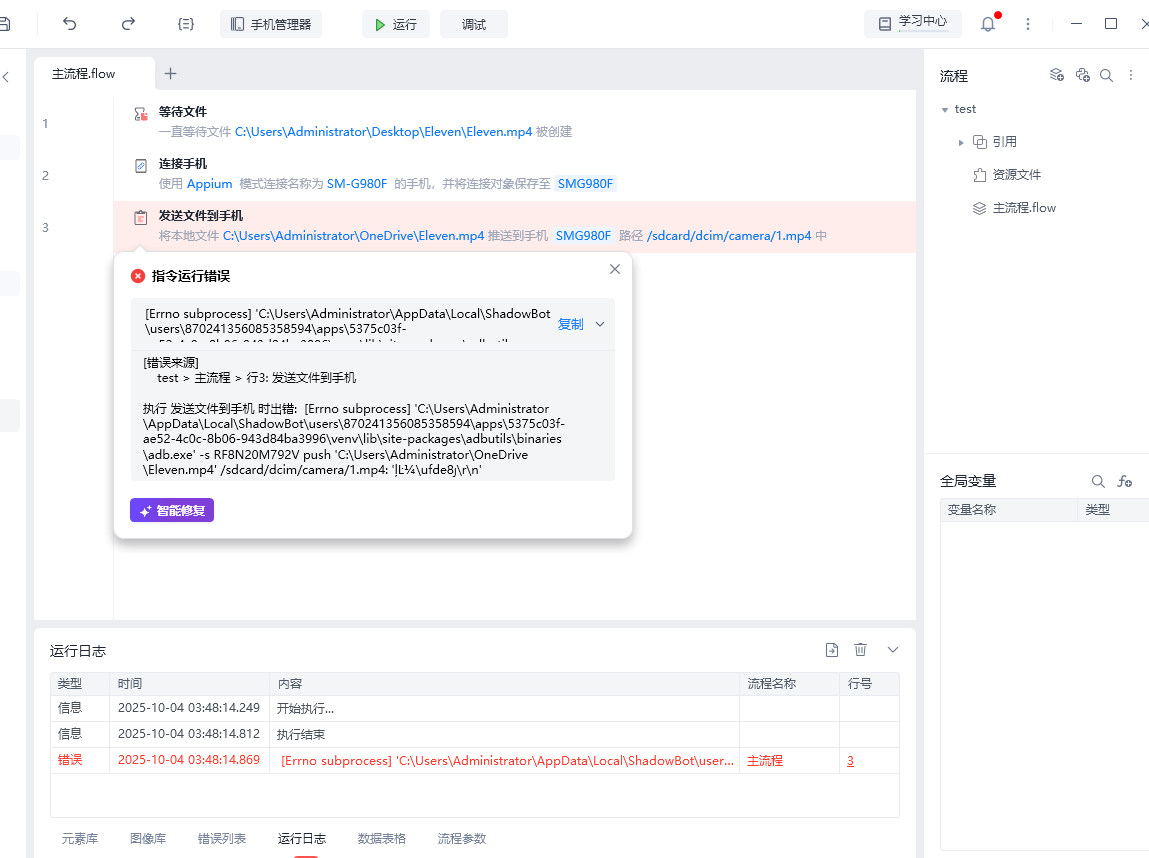
Task: Switch to 运行日志 tab
Action: (x=302, y=838)
